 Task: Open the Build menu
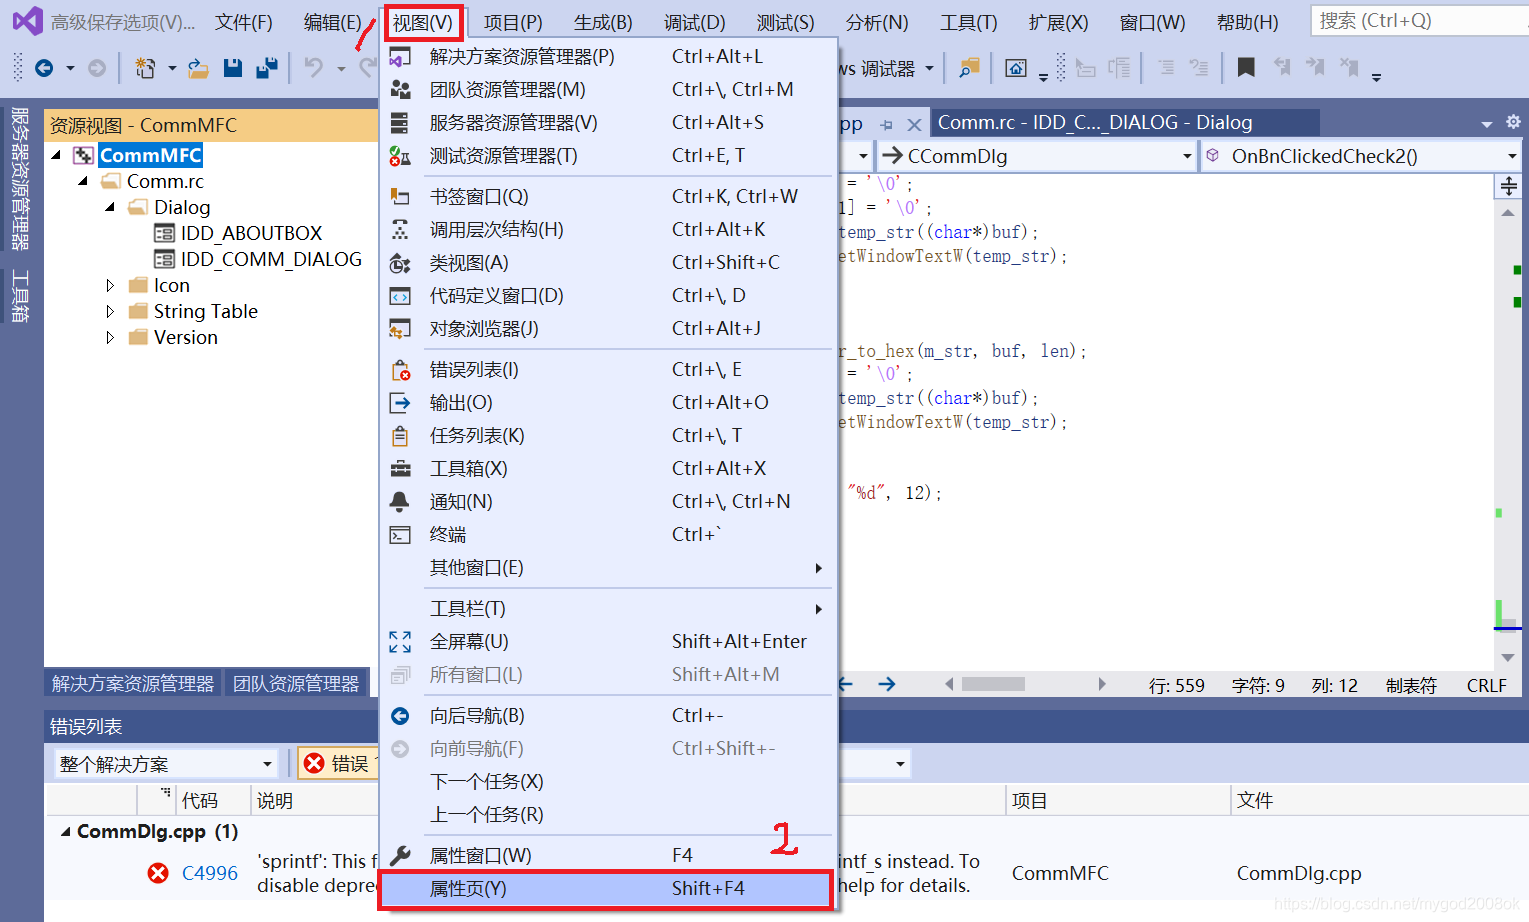coord(603,22)
